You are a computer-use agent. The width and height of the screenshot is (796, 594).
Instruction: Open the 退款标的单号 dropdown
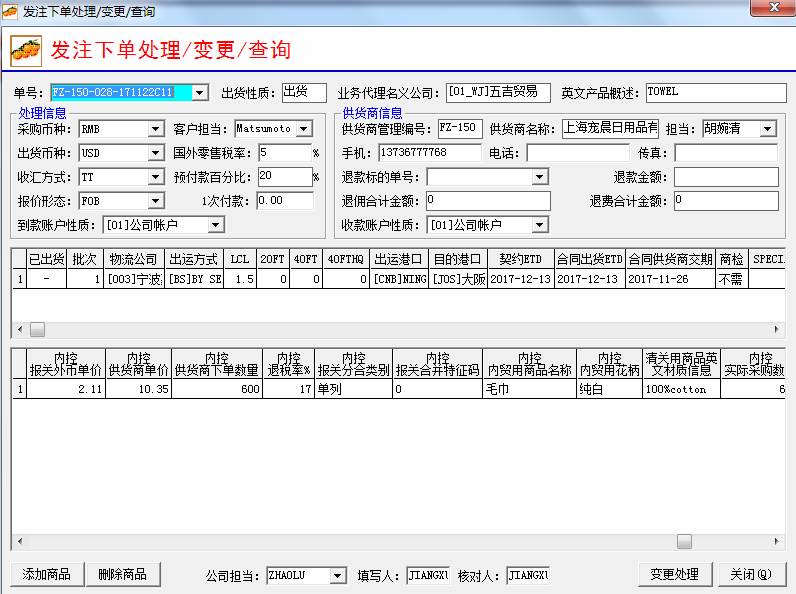[540, 177]
